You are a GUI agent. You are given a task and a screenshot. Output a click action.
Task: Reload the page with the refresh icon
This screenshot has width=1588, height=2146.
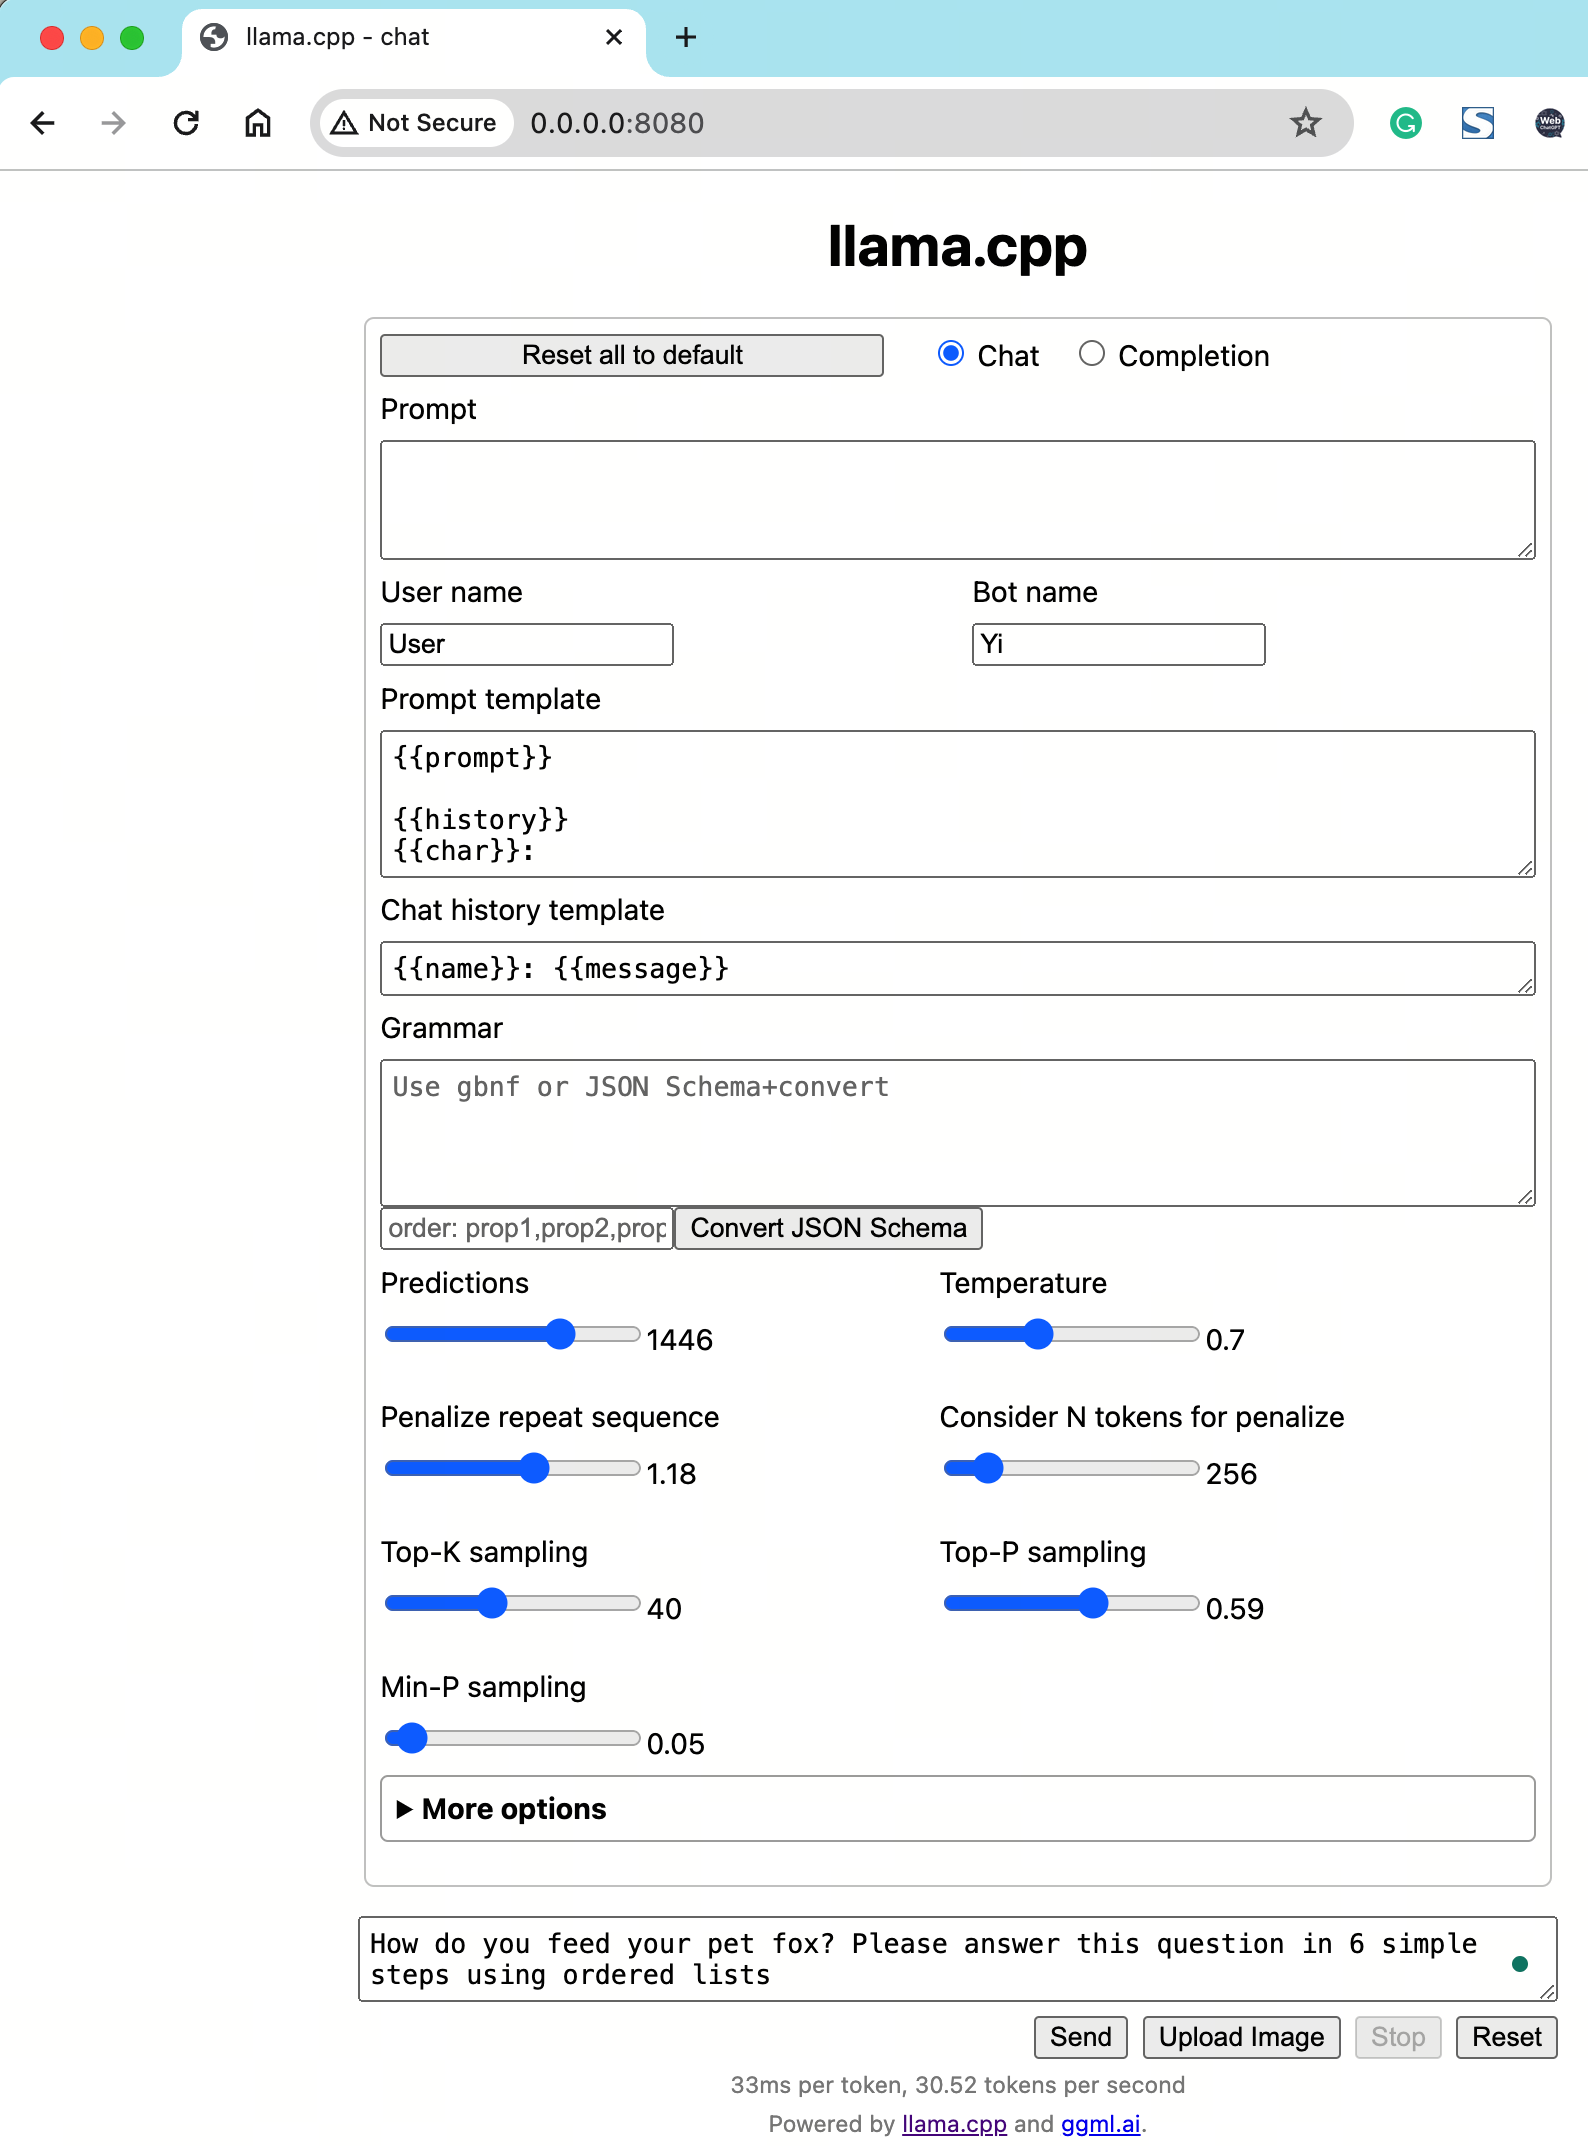(186, 123)
